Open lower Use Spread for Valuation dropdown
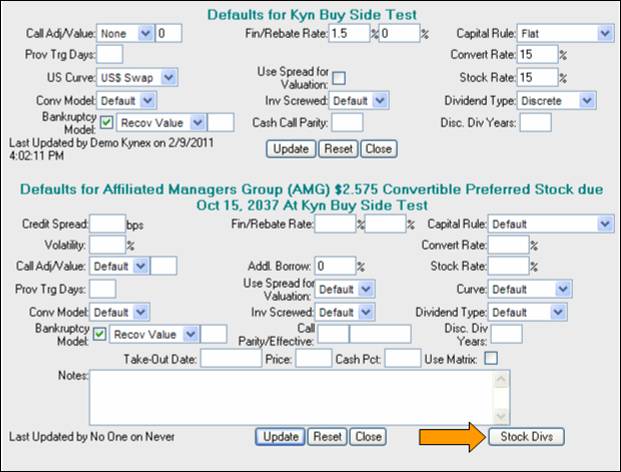 345,289
